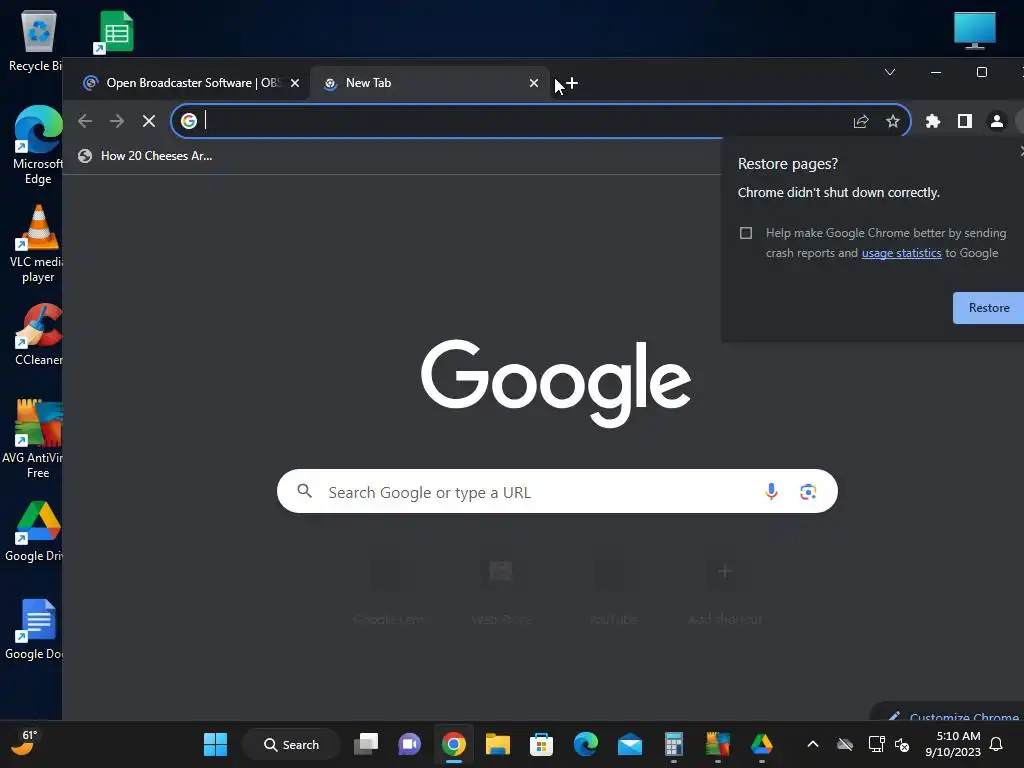Search by image with Google Lens icon

(x=808, y=492)
